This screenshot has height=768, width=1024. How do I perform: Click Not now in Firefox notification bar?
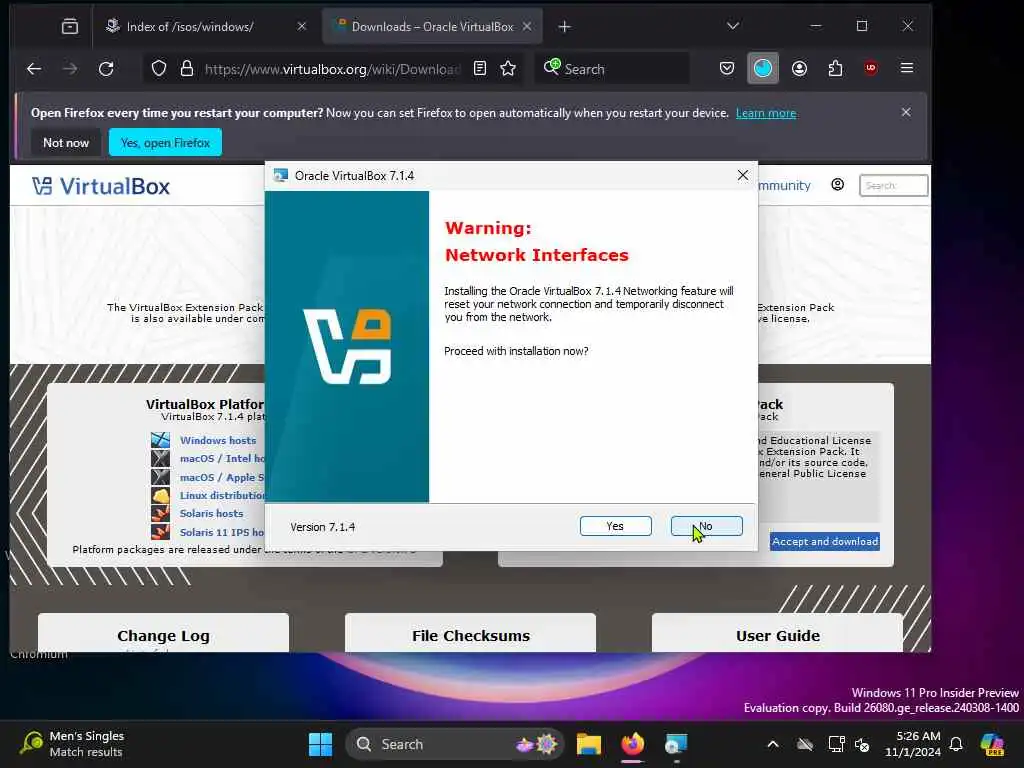tap(66, 142)
